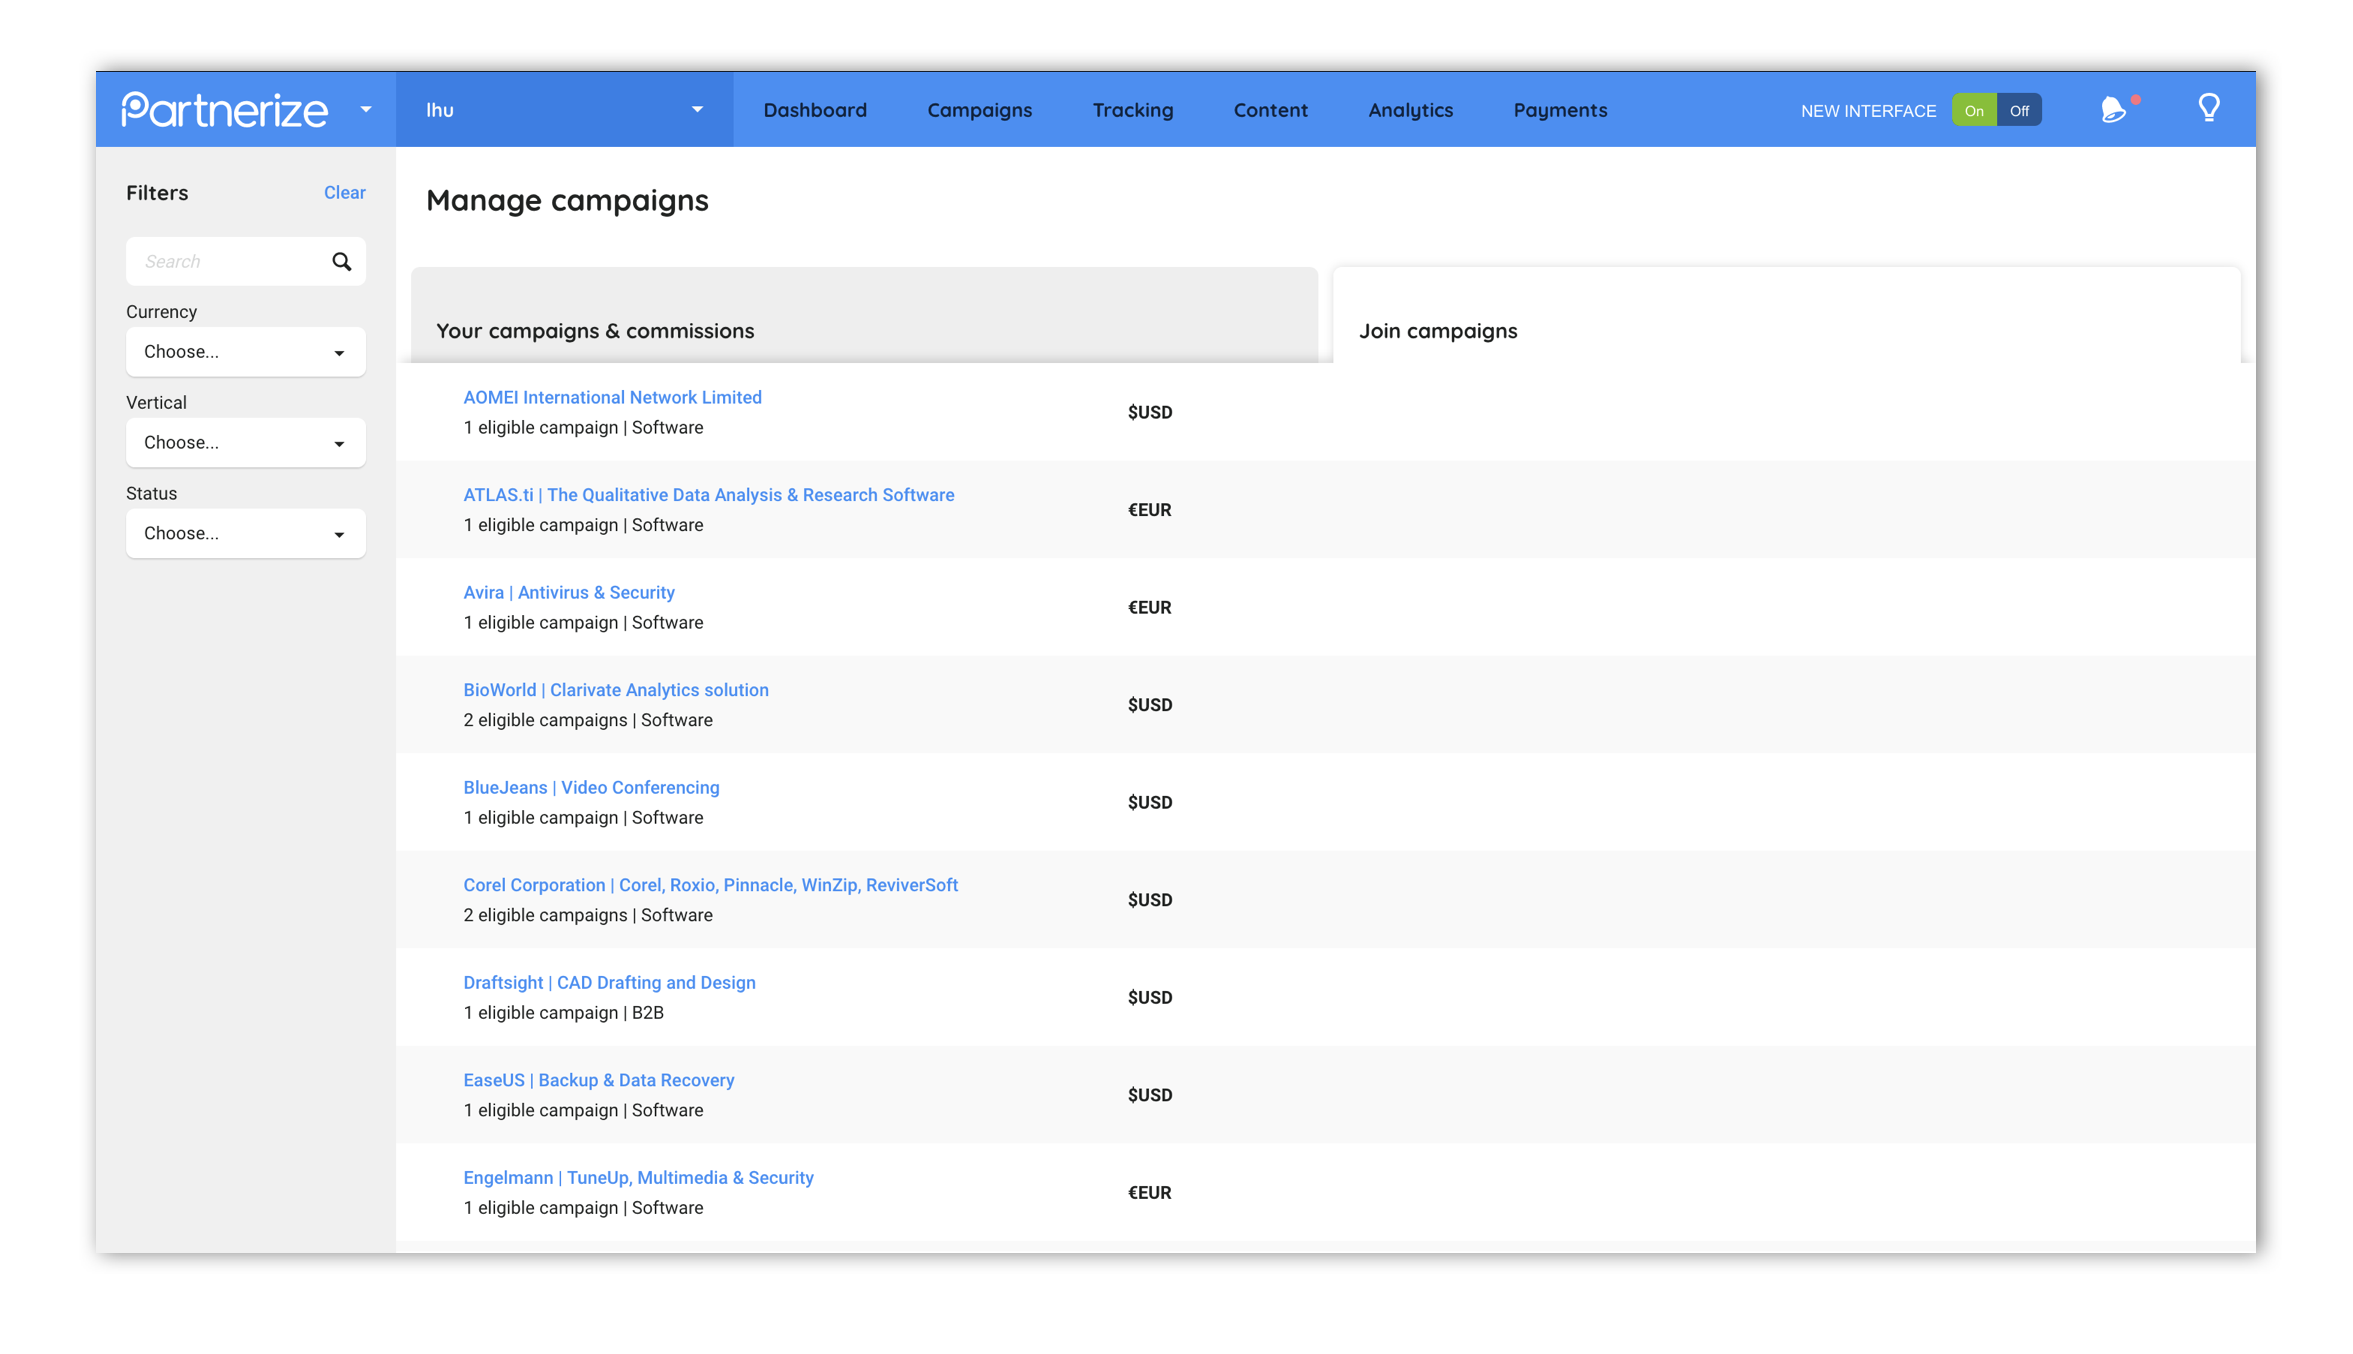Click $USD in the Draftsight row
Image resolution: width=2353 pixels, height=1354 pixels.
pos(1149,997)
